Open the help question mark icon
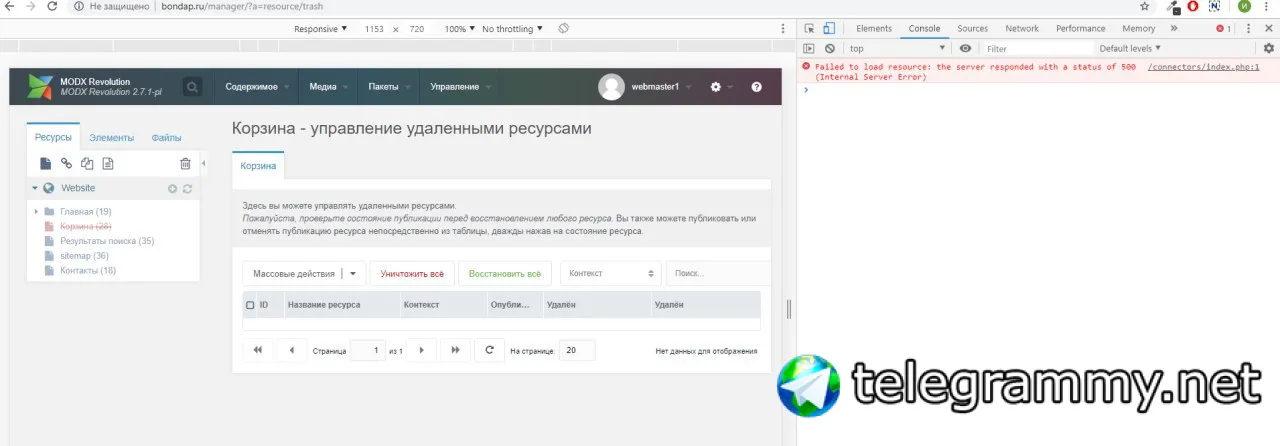 [756, 87]
